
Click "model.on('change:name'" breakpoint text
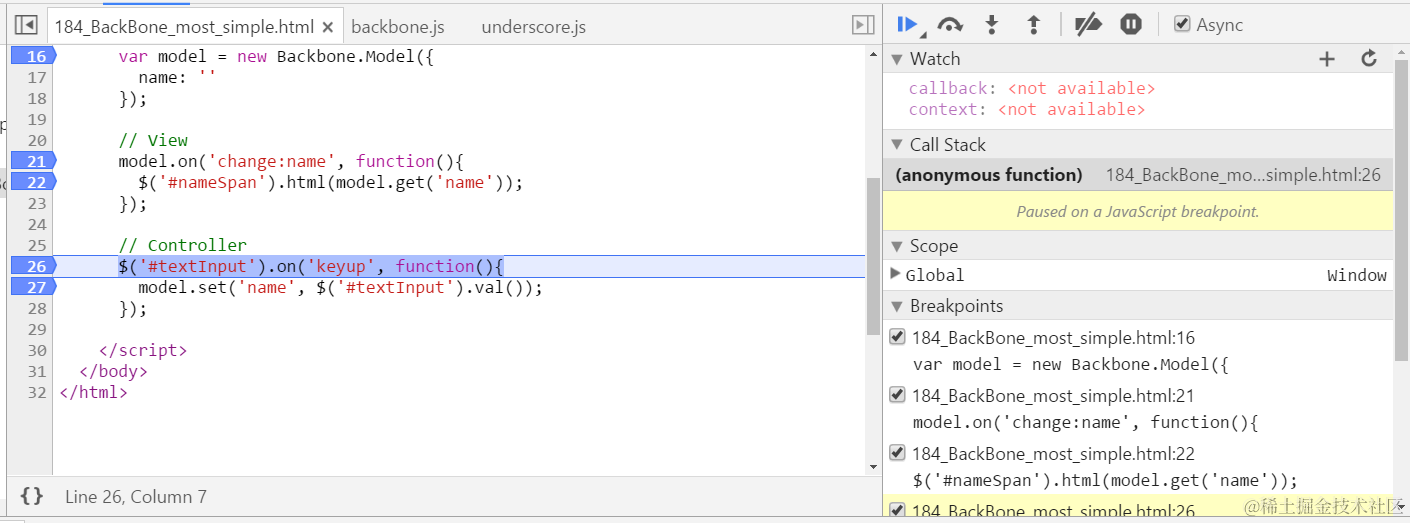(x=1085, y=422)
